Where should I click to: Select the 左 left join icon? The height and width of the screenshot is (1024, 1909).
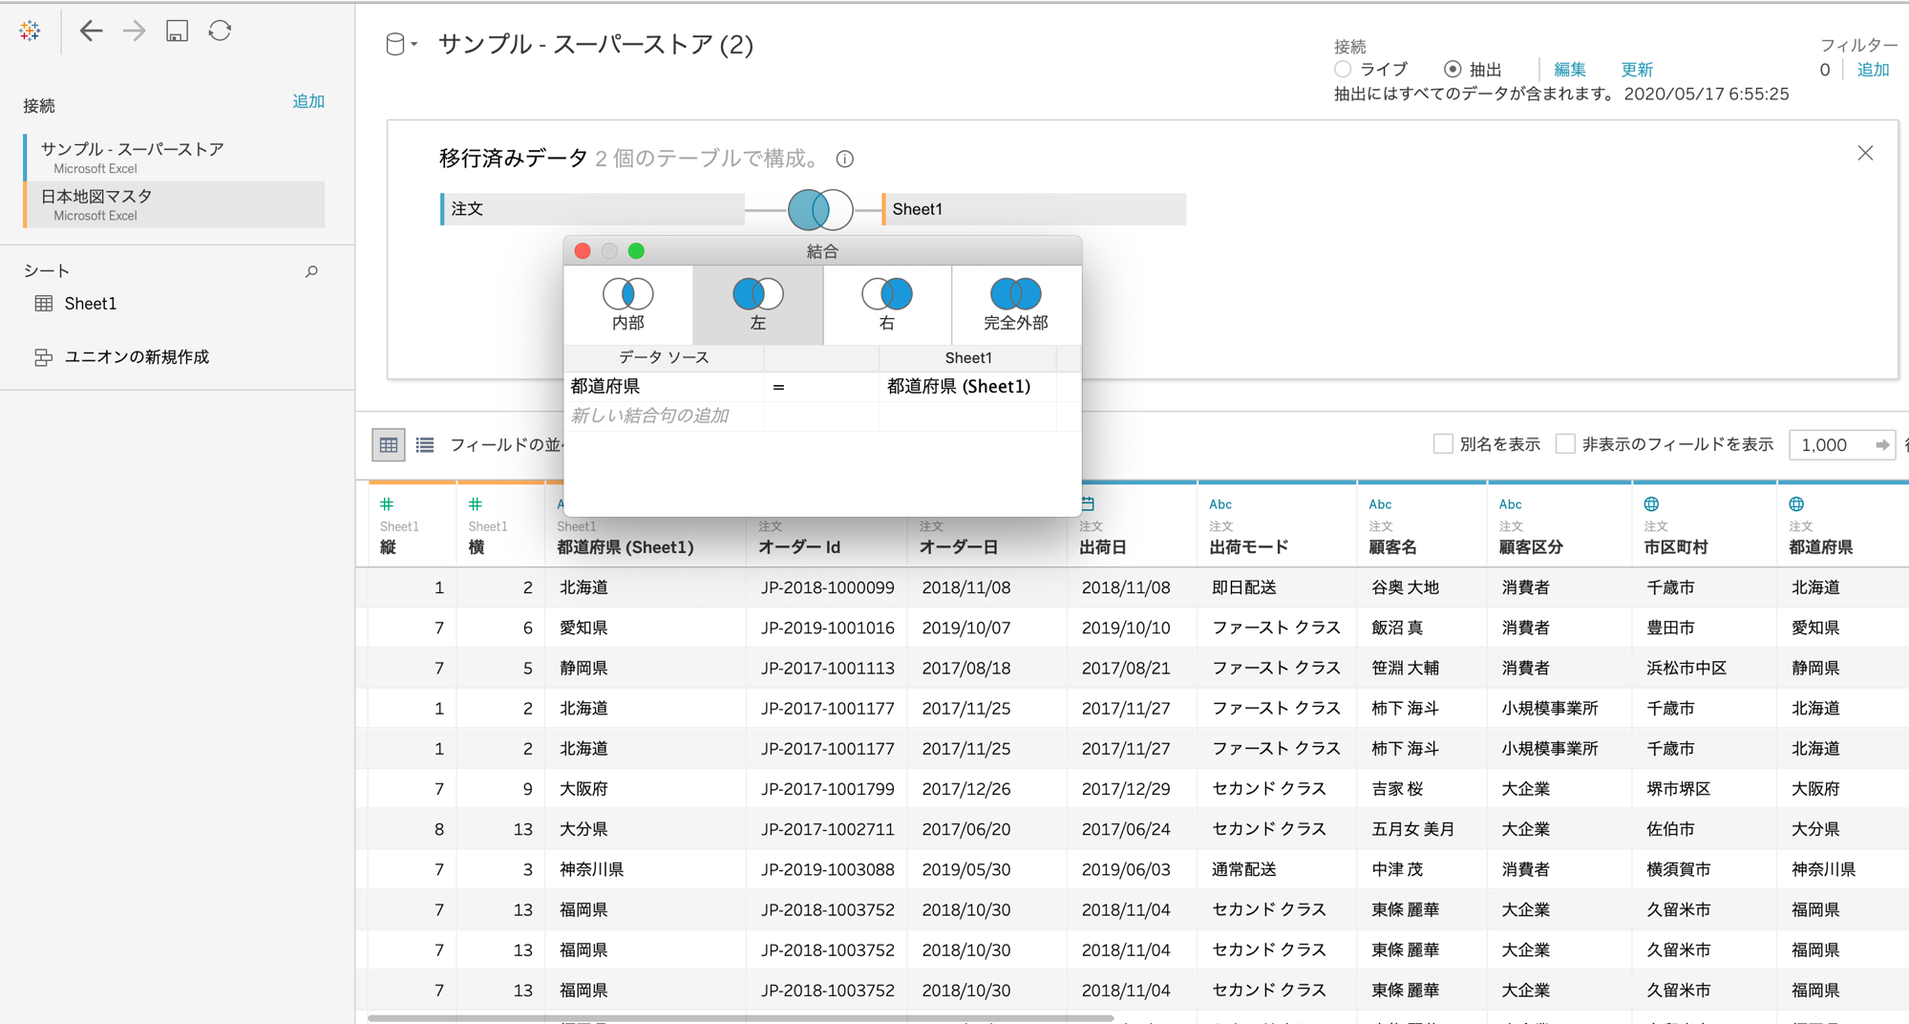point(758,305)
